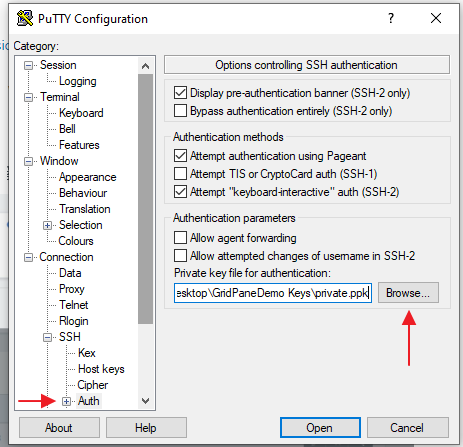Click the PuTTY icon in title bar
The width and height of the screenshot is (463, 447).
(x=25, y=18)
